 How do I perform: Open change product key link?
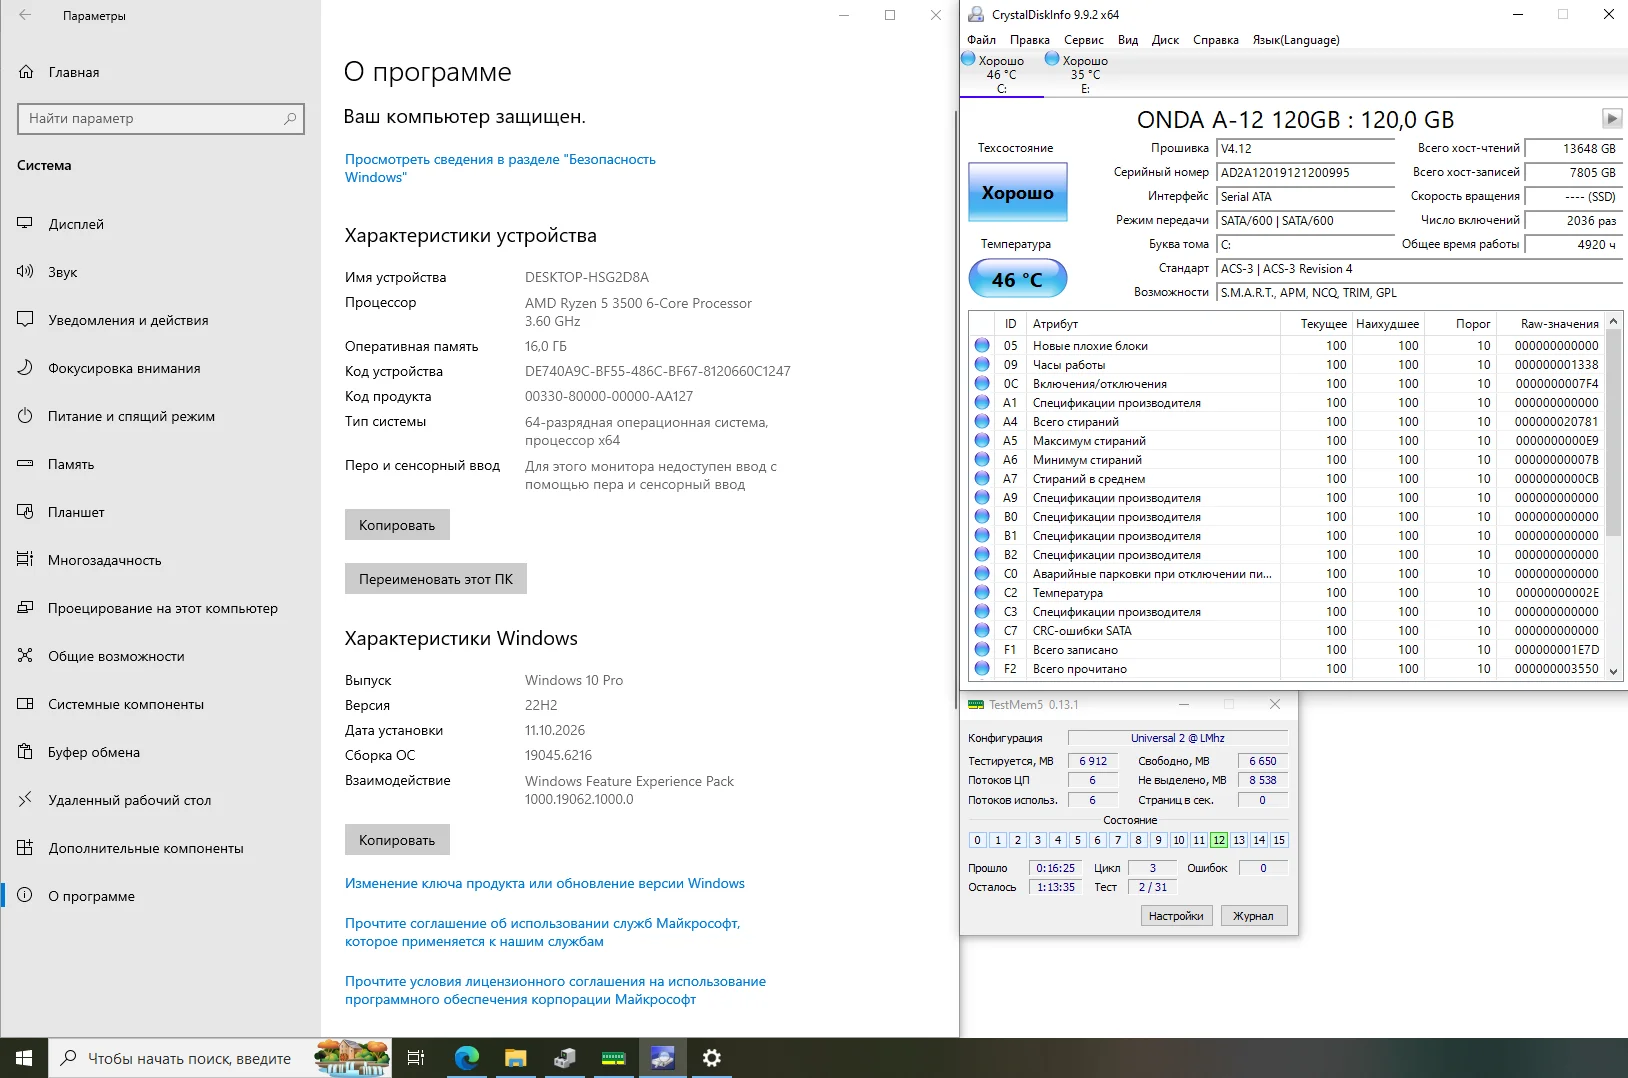click(545, 884)
